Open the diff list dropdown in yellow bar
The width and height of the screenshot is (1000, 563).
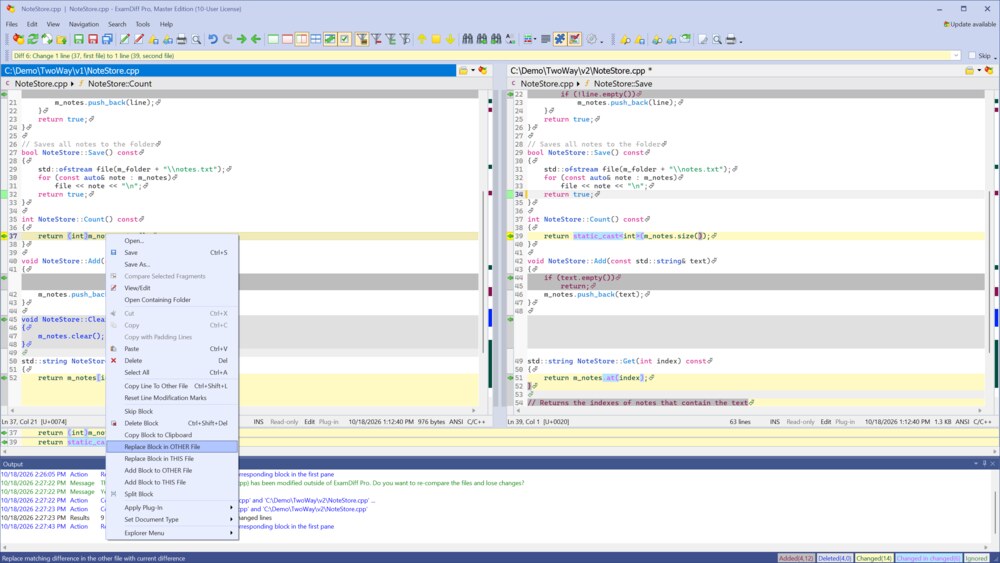click(955, 55)
